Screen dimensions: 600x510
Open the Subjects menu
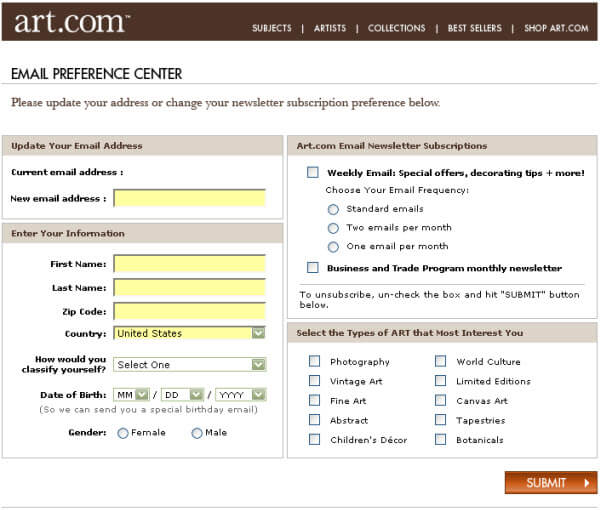click(x=272, y=28)
